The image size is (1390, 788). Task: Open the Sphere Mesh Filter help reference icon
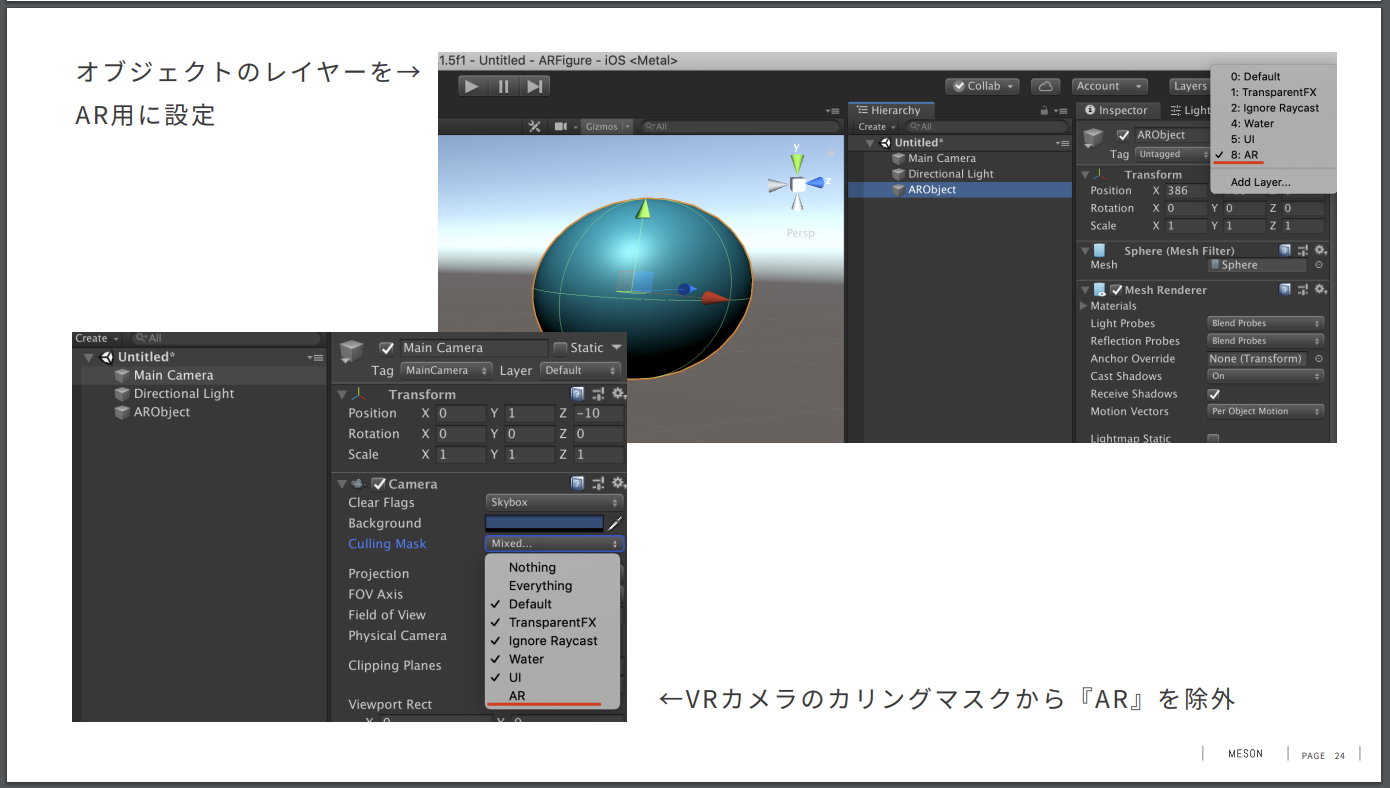click(1285, 250)
